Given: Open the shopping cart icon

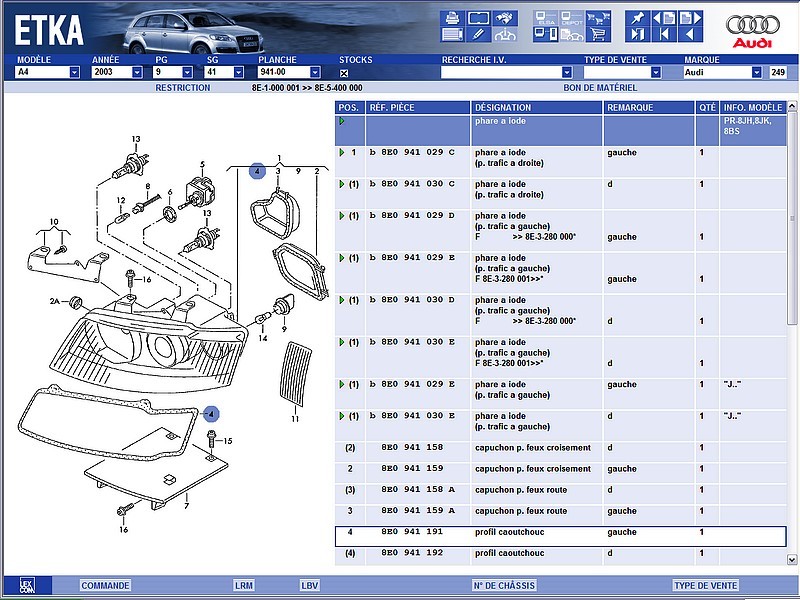Looking at the screenshot, I should pos(598,35).
